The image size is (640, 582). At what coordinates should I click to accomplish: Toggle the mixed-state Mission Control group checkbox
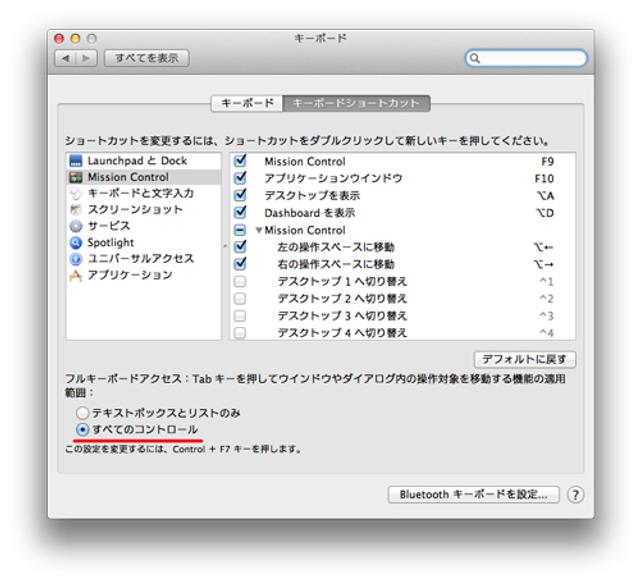point(240,230)
